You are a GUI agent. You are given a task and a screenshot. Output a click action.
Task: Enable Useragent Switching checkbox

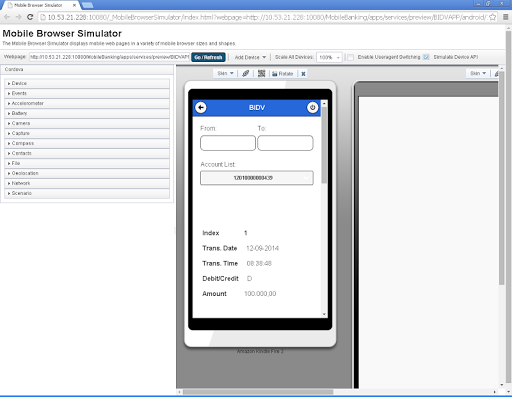coord(350,57)
